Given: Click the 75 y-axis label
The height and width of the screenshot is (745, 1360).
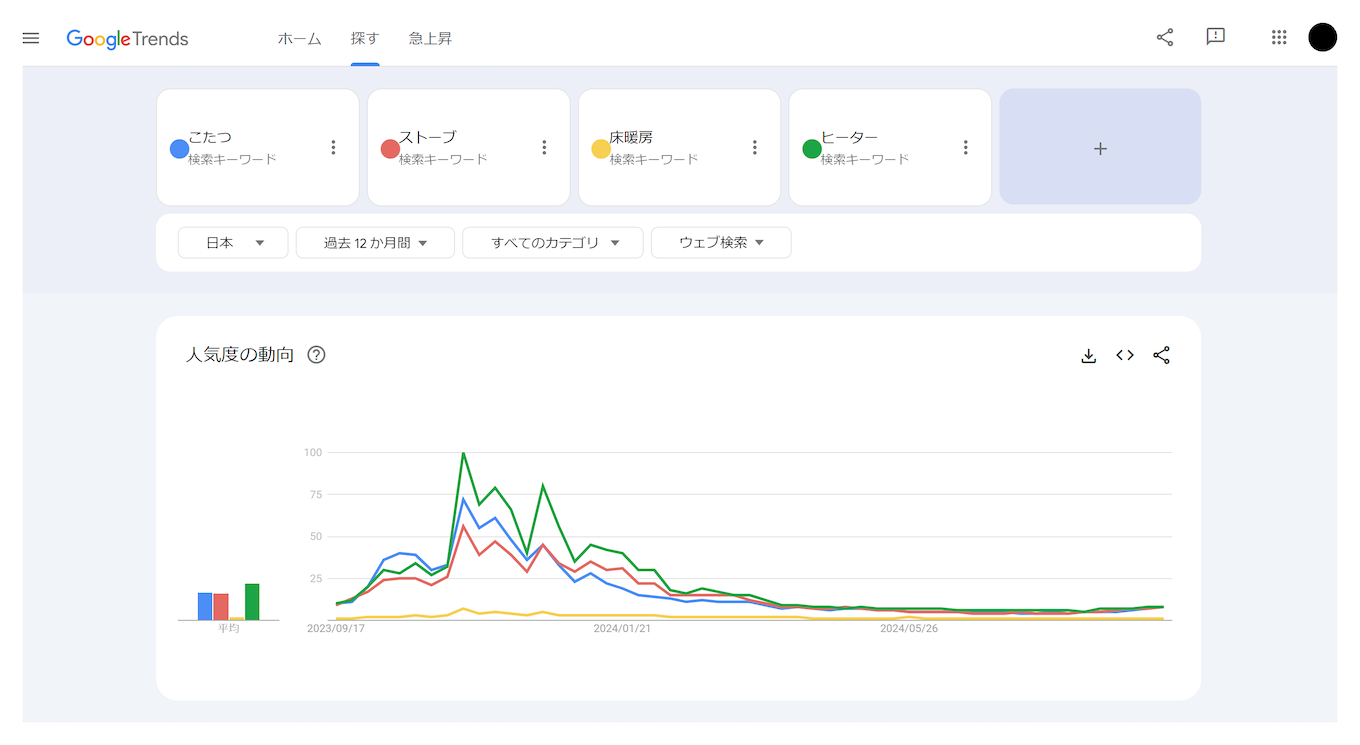Looking at the screenshot, I should pos(315,494).
